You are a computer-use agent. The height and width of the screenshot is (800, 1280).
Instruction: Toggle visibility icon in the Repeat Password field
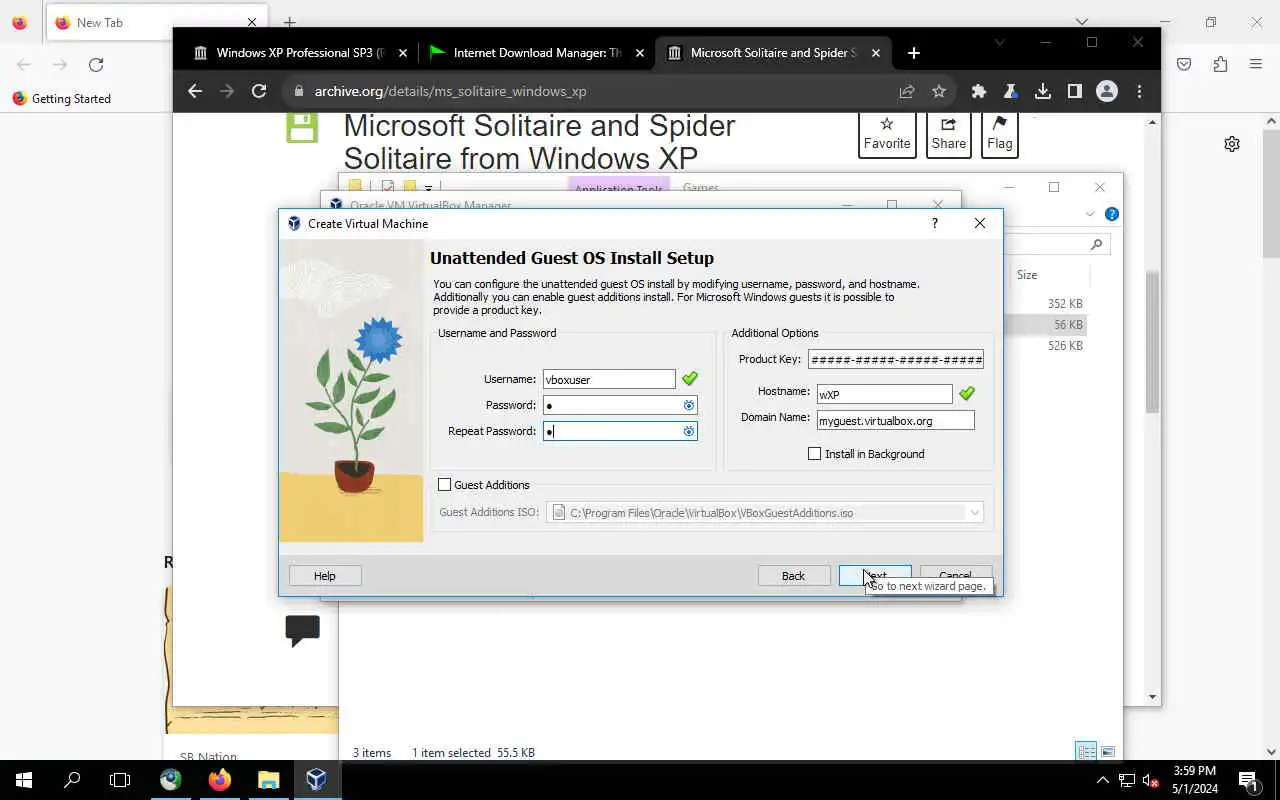click(x=688, y=431)
